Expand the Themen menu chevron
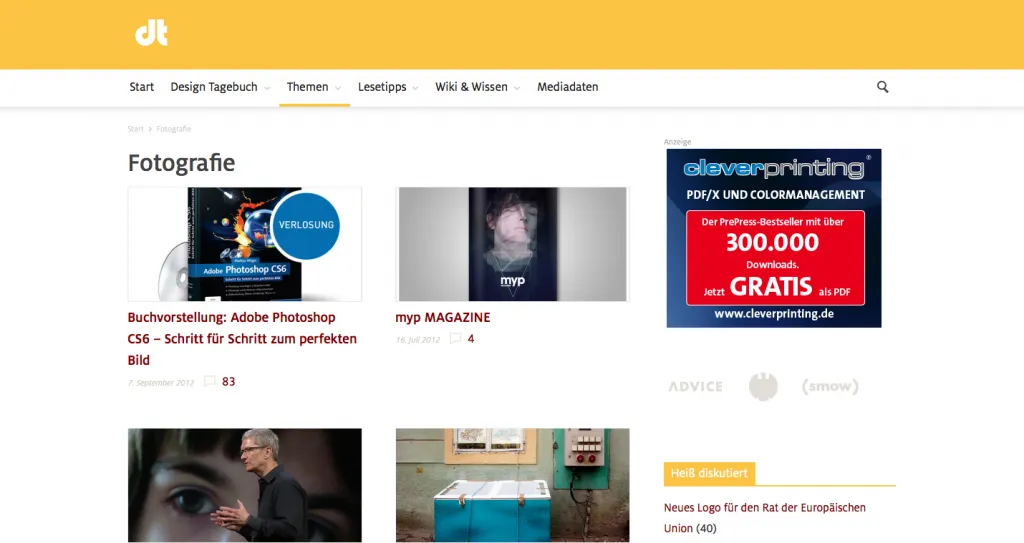This screenshot has width=1024, height=543. click(338, 88)
